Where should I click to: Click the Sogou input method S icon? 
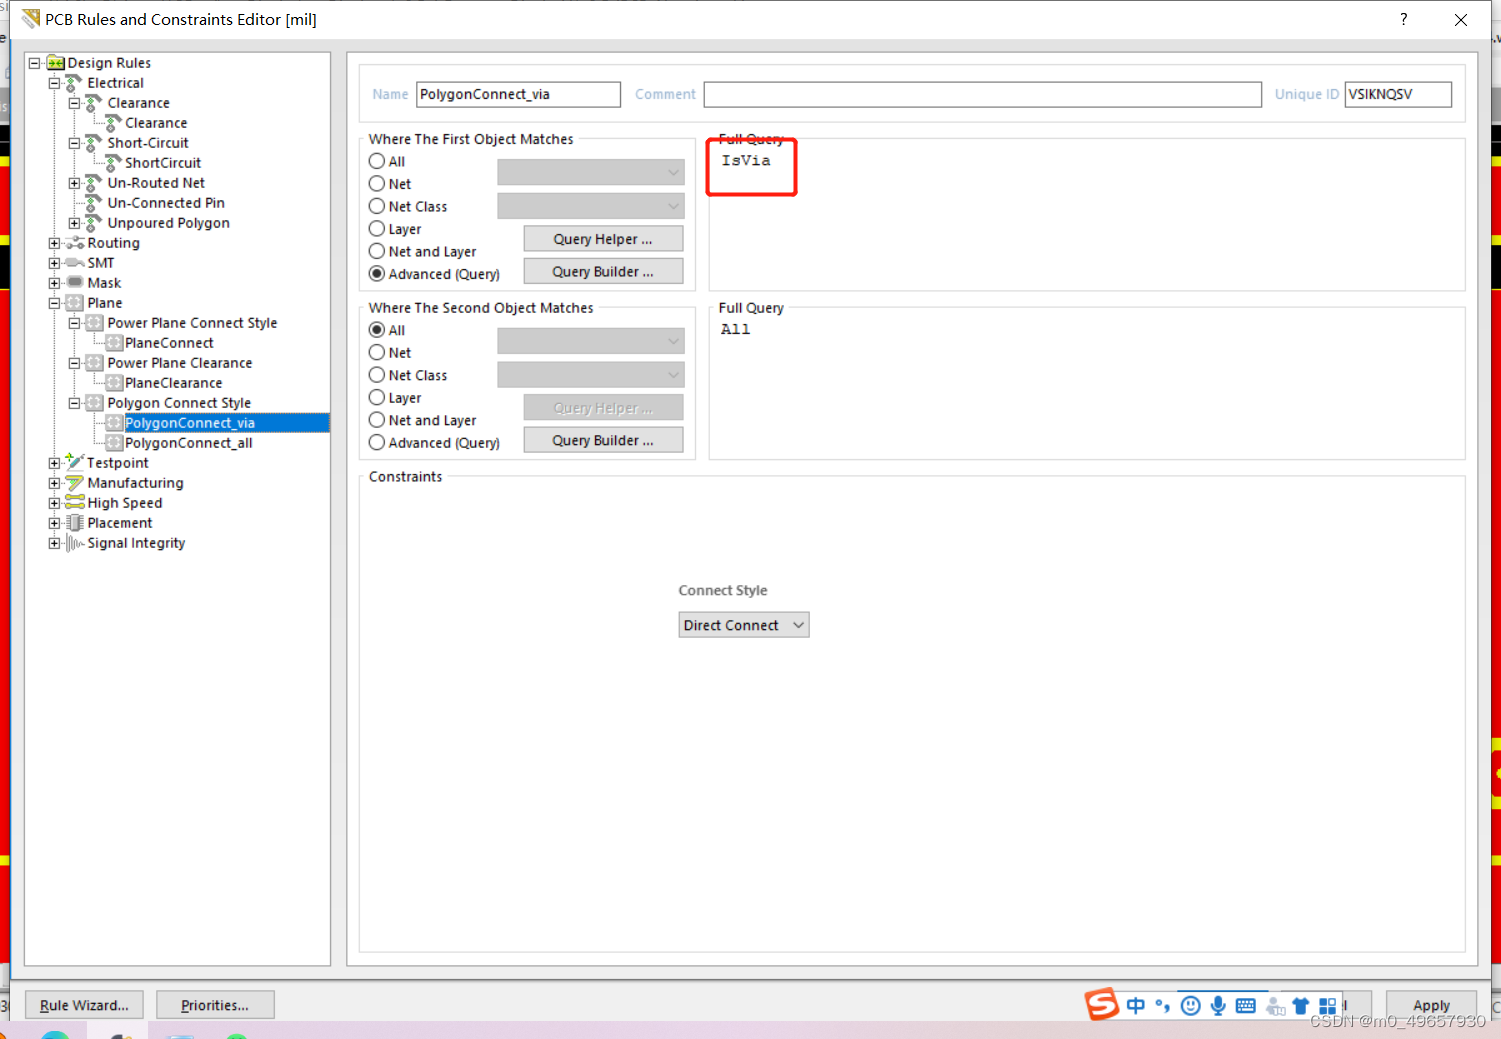1102,1004
